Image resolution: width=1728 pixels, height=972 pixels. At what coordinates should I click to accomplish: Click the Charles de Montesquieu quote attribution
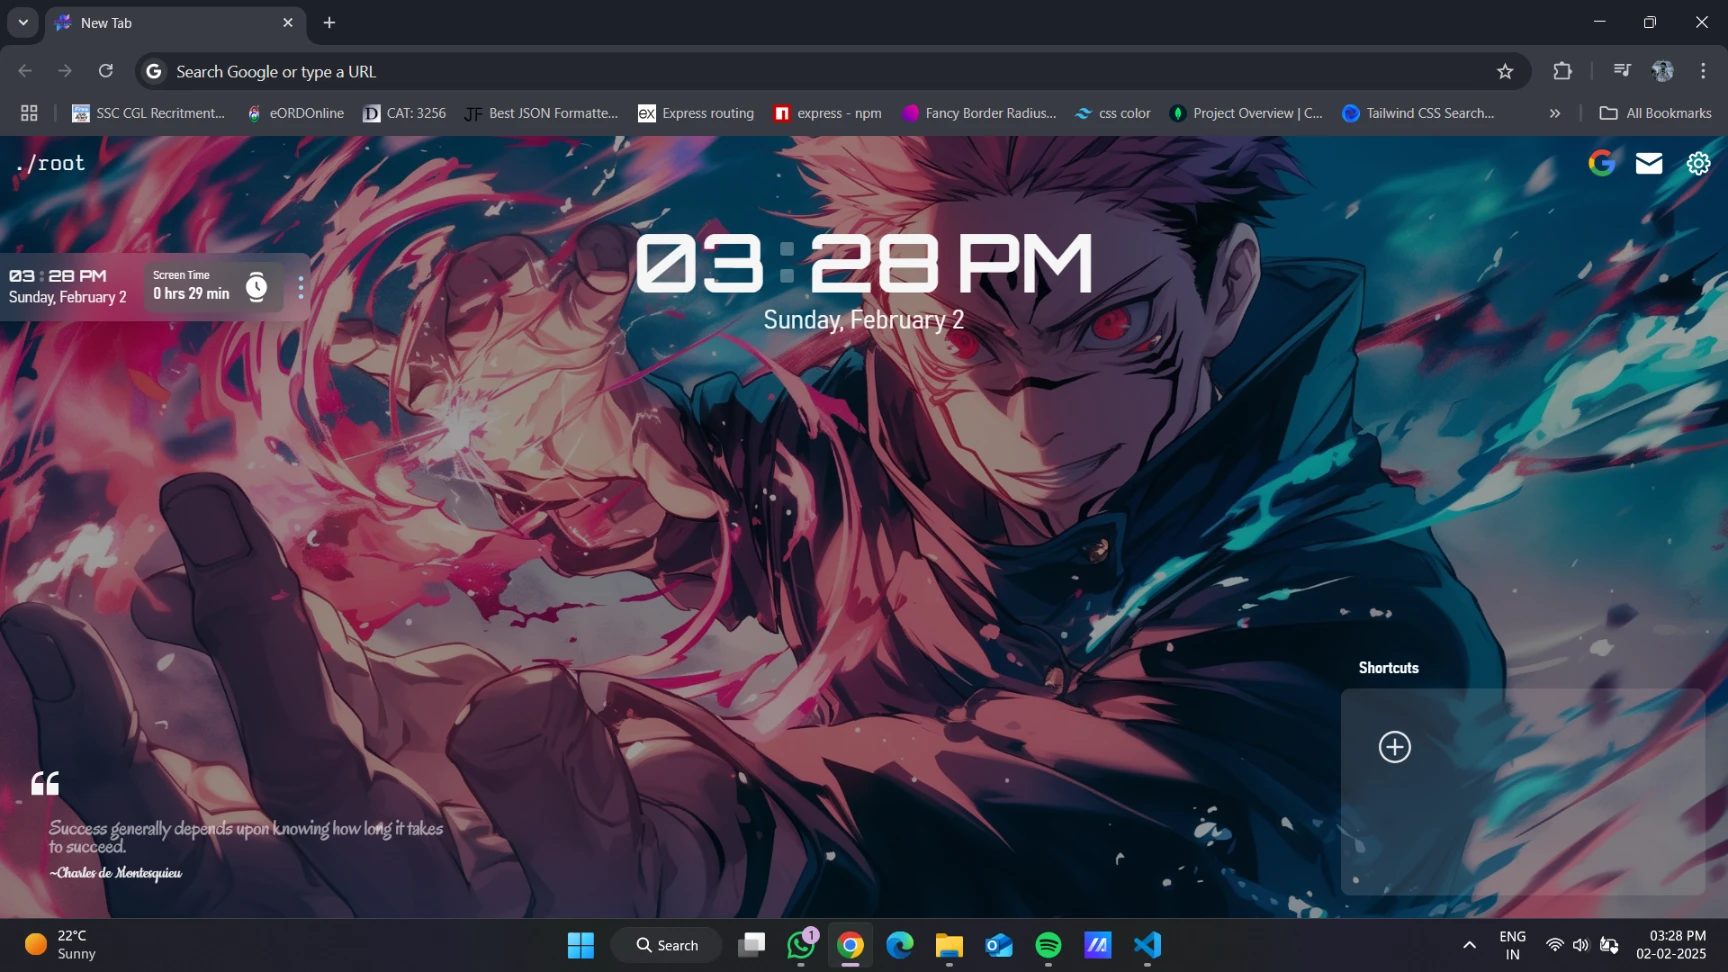point(116,873)
